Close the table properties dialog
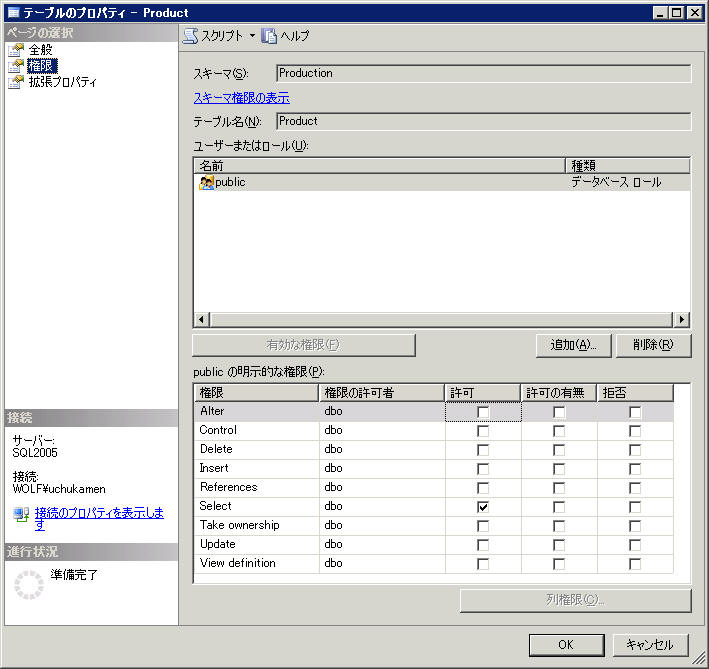 tap(694, 13)
